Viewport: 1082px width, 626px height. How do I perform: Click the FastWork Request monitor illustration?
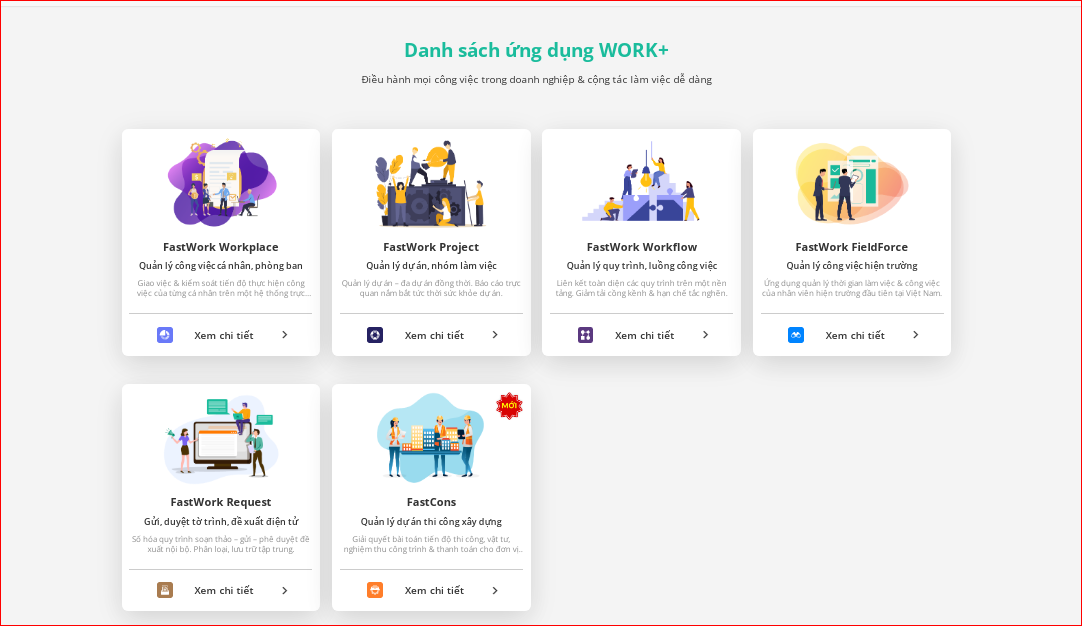(220, 437)
